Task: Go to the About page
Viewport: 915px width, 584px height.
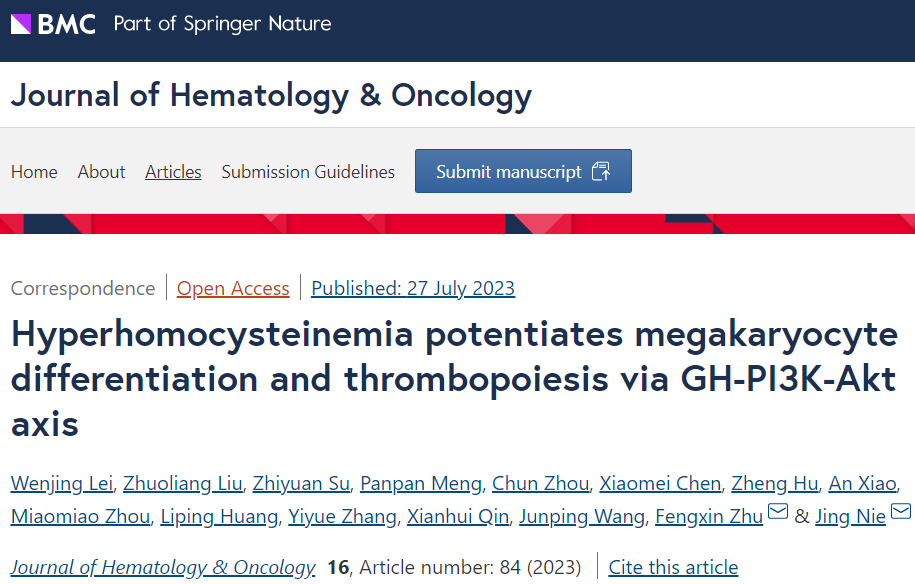Action: coord(102,172)
